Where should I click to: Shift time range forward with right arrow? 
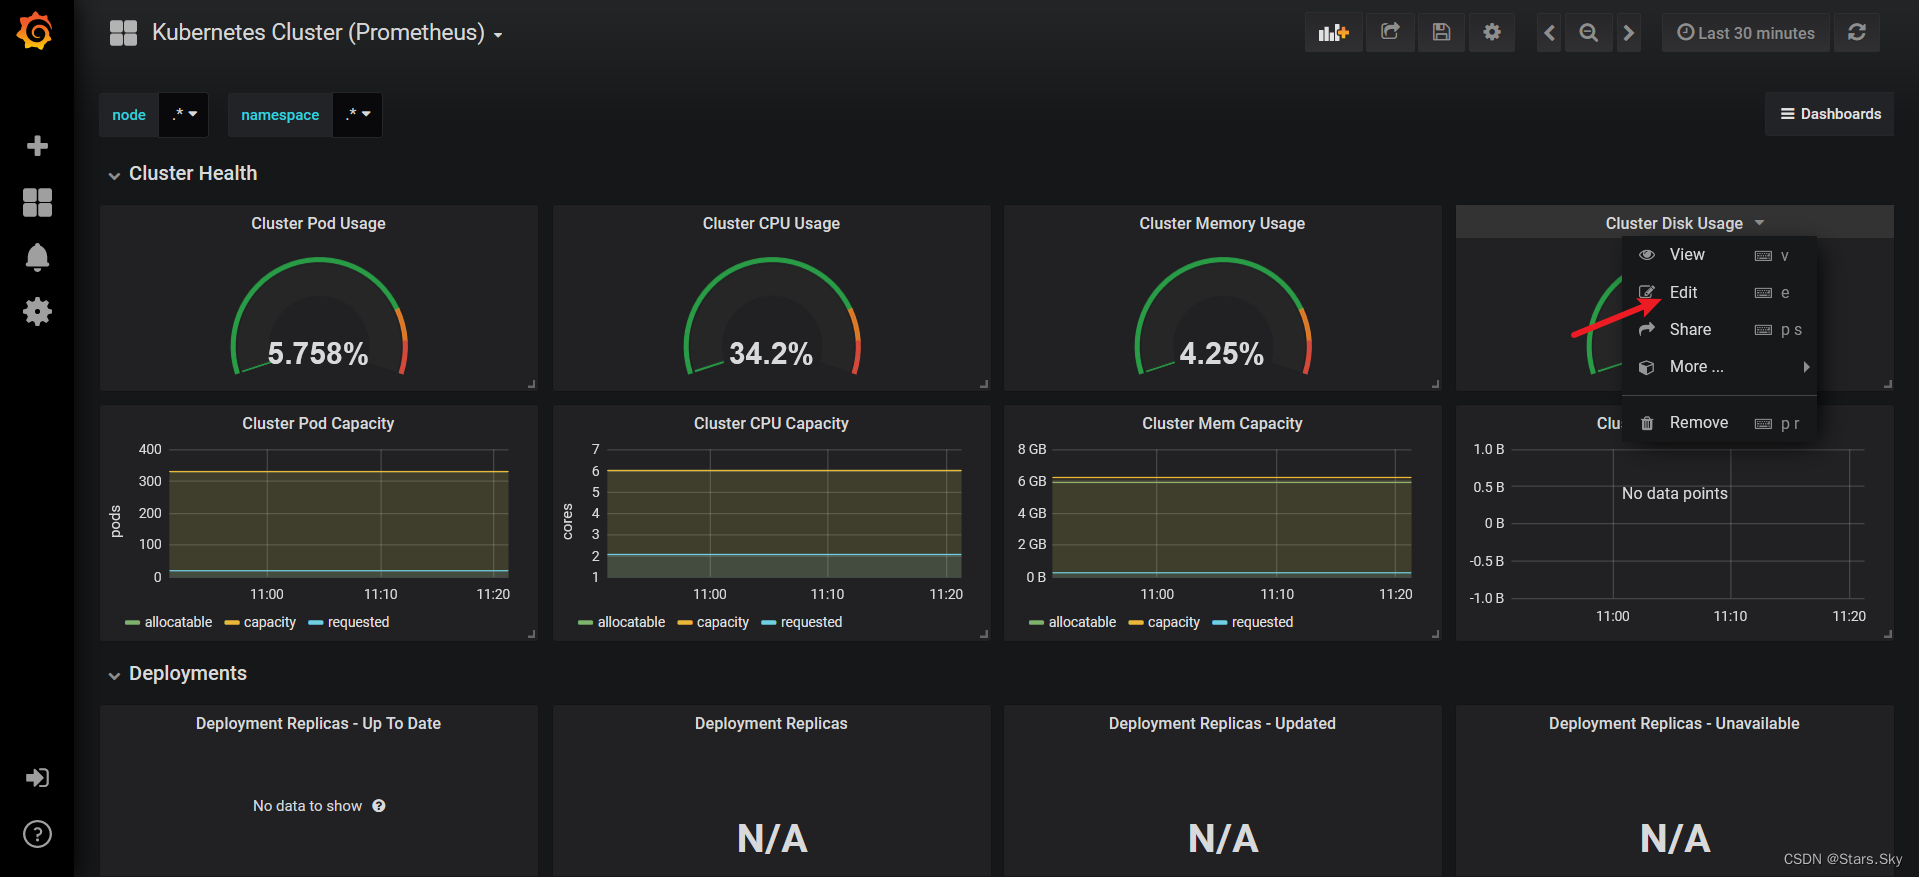[1629, 33]
